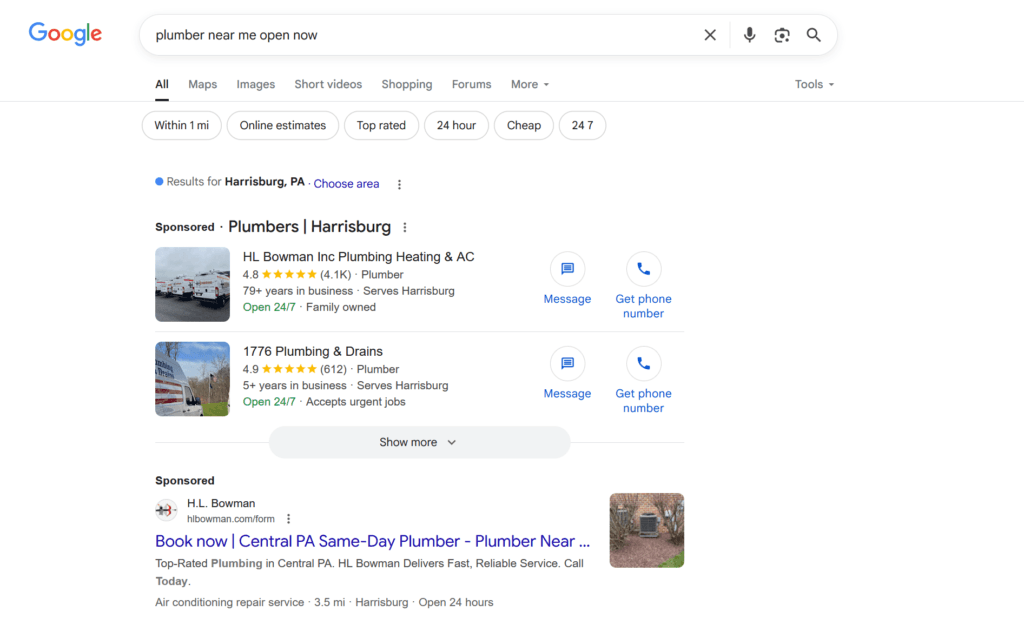The height and width of the screenshot is (618, 1024).
Task: Expand the Tools dropdown
Action: coord(814,84)
